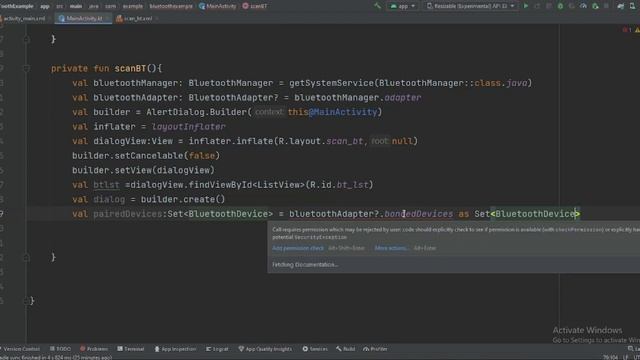The width and height of the screenshot is (640, 360).
Task: Select the MainActivity.kt editor tab
Action: click(84, 18)
